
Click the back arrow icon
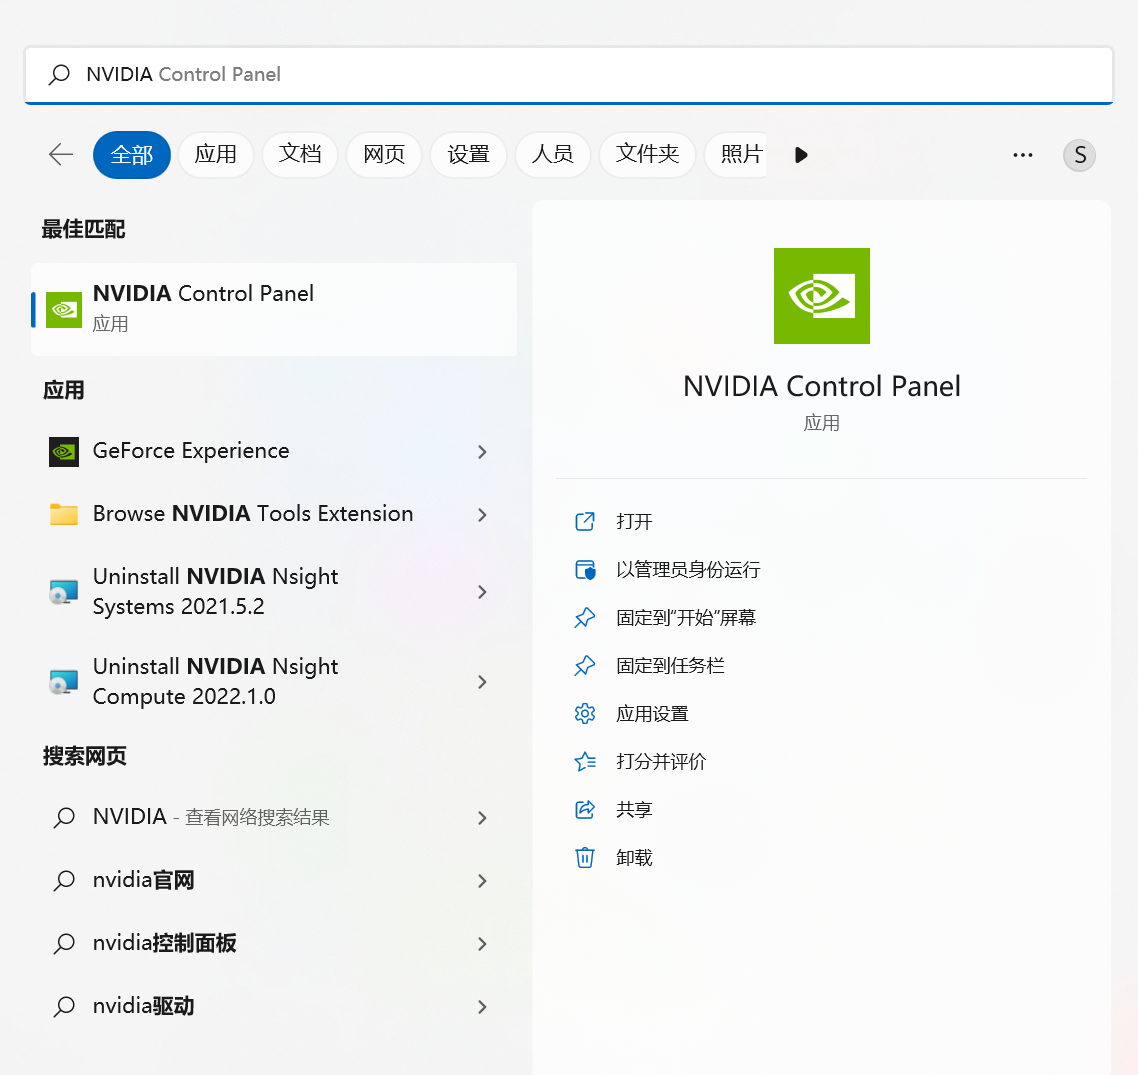pos(61,155)
